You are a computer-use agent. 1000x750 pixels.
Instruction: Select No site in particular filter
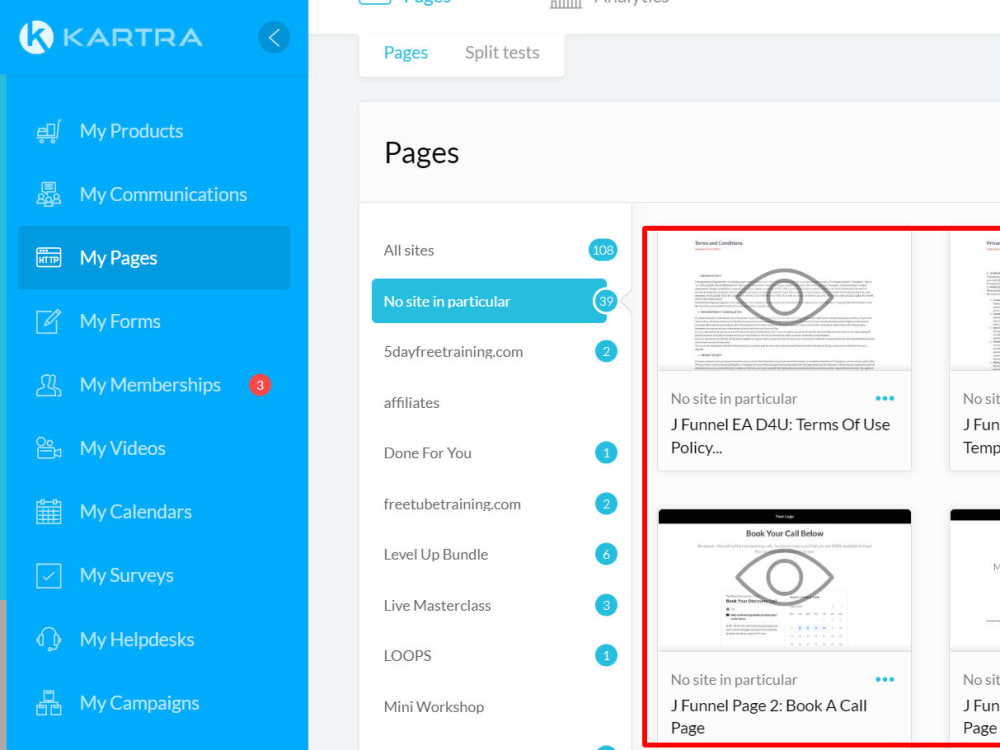(x=489, y=301)
